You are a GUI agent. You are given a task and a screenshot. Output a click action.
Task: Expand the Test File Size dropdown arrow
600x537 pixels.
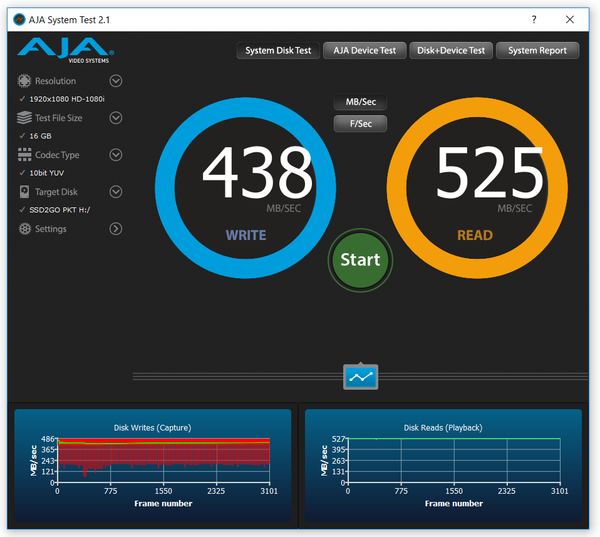click(116, 118)
